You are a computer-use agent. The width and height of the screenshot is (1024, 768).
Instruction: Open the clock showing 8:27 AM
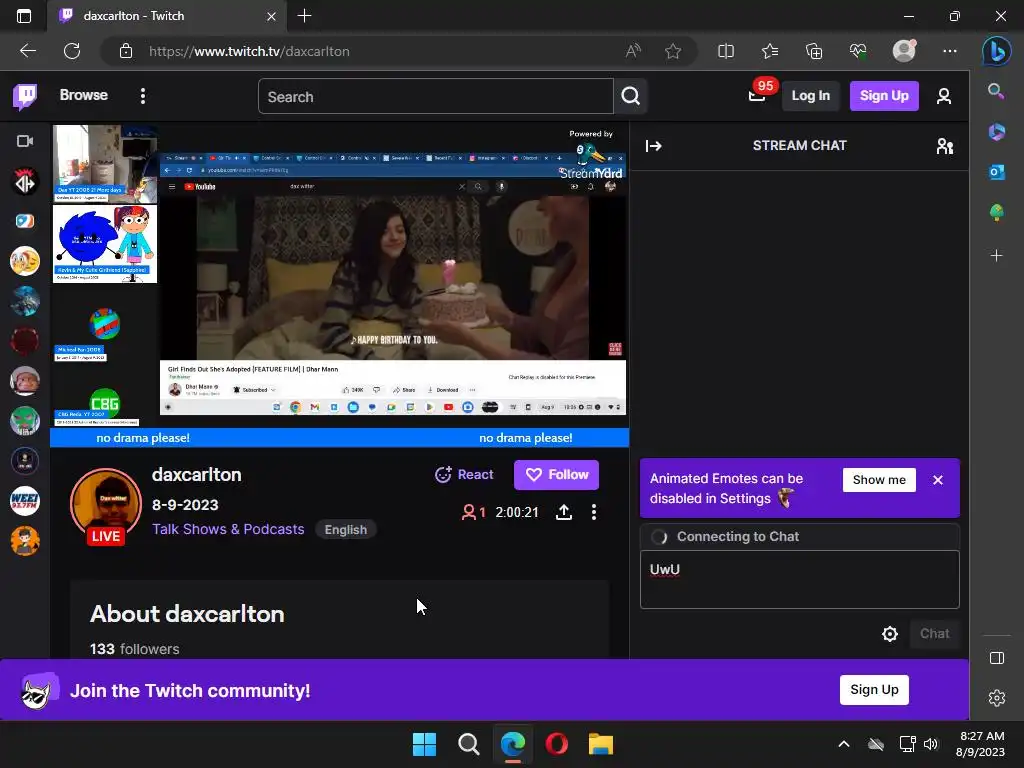980,744
